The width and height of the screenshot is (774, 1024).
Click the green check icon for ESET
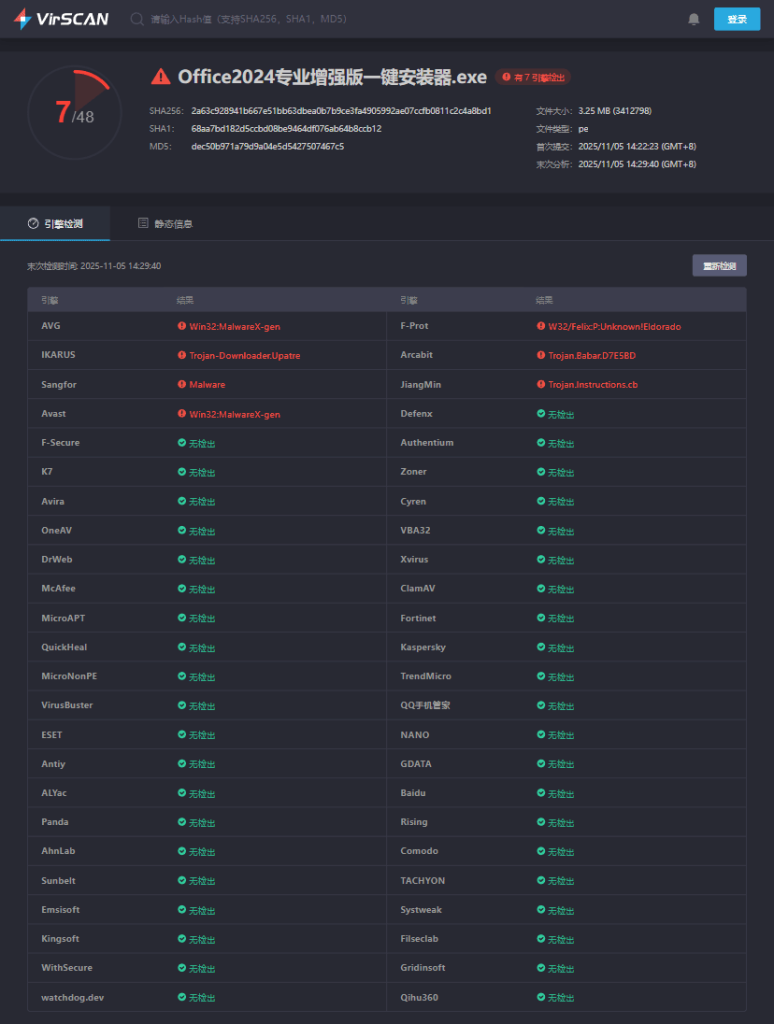(182, 735)
